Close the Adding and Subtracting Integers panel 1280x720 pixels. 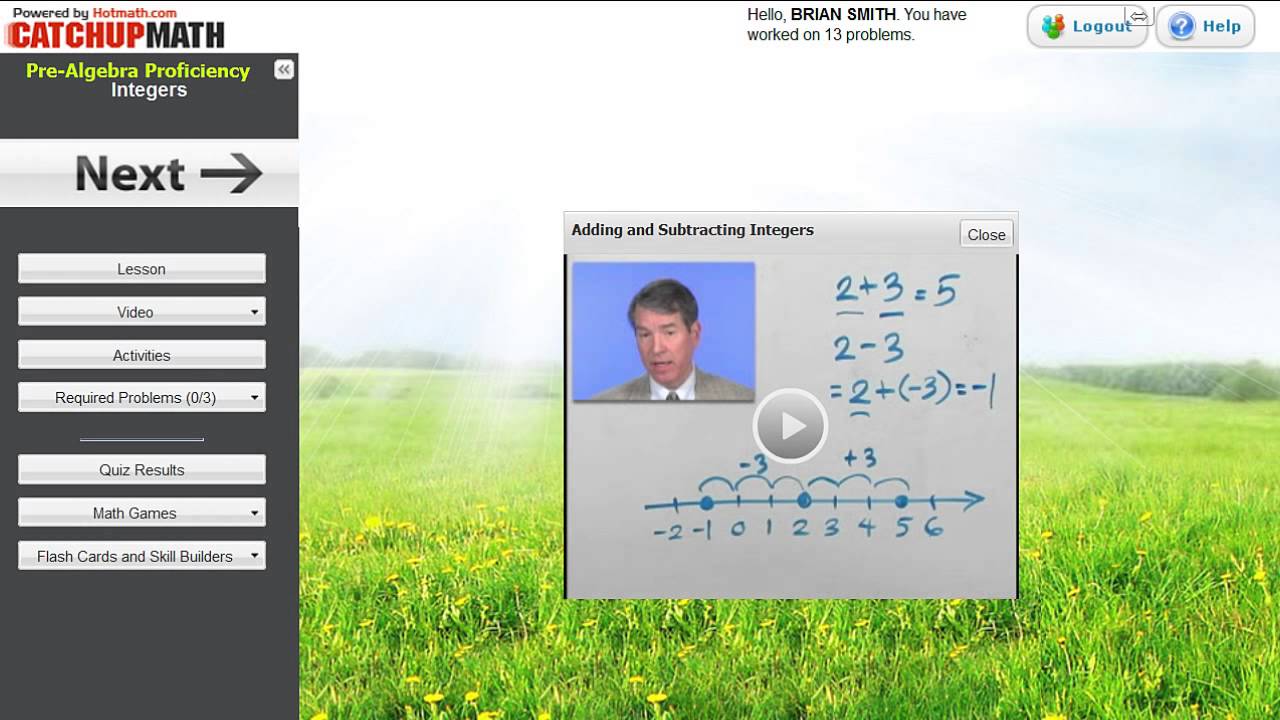pos(986,234)
